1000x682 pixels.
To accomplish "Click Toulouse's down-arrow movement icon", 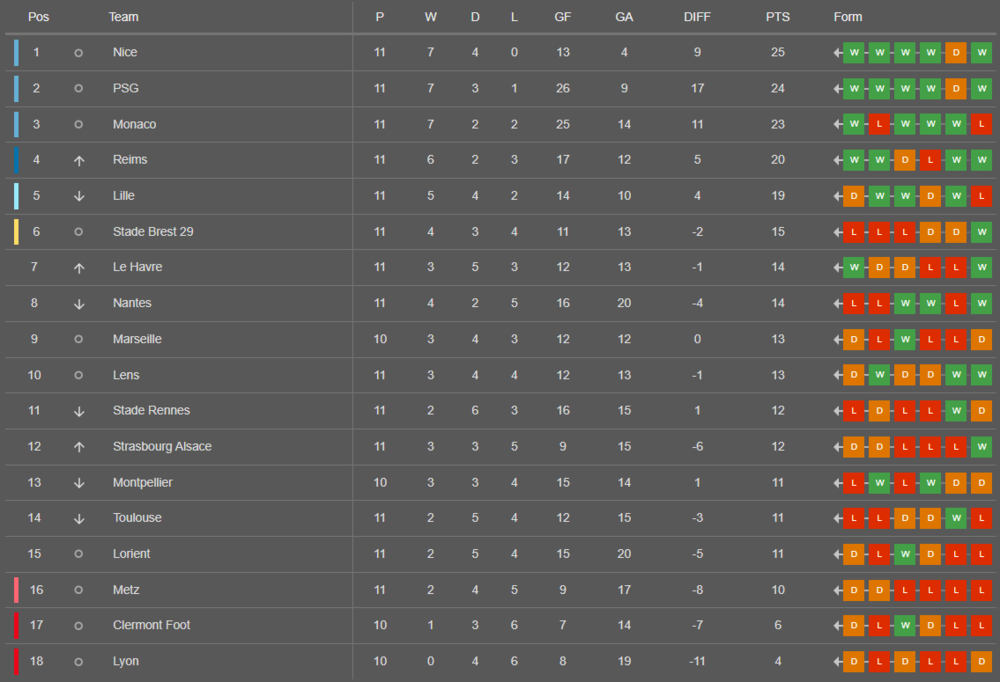I will tap(78, 519).
